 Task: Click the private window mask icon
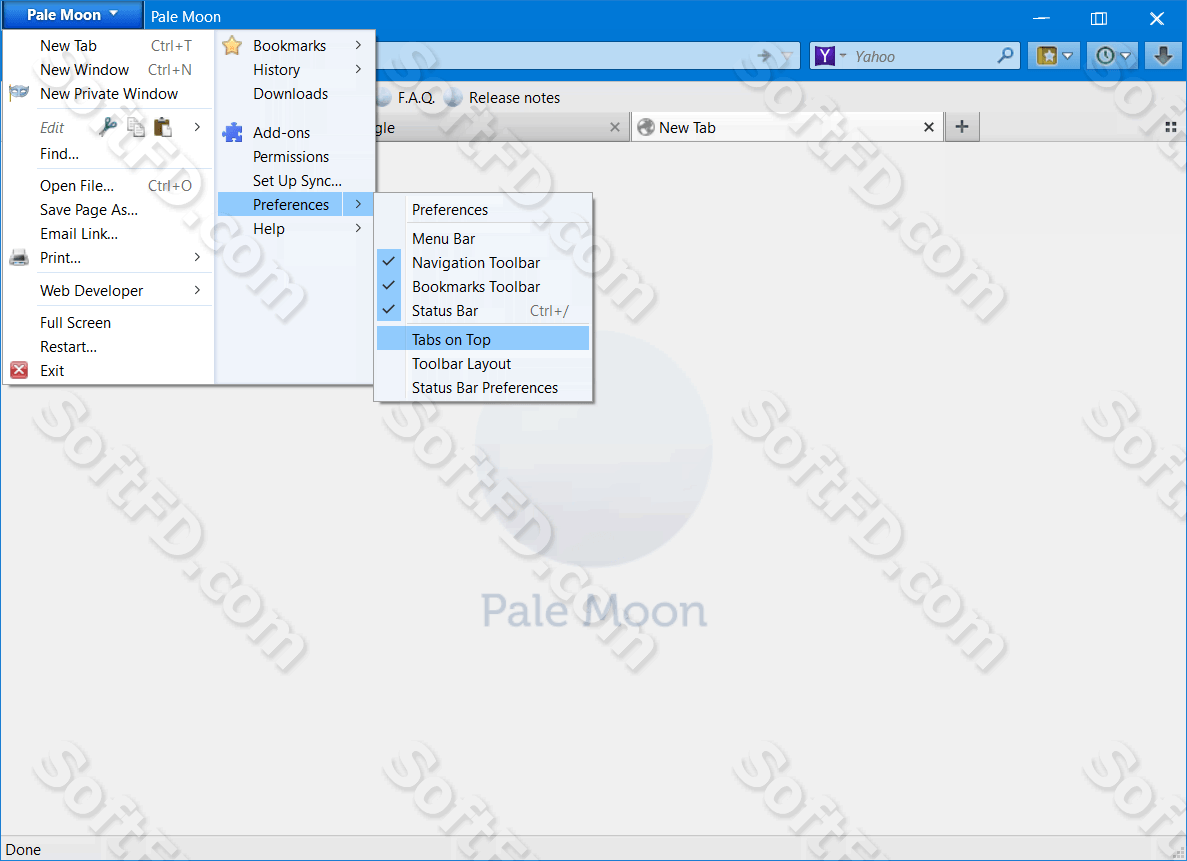click(19, 92)
